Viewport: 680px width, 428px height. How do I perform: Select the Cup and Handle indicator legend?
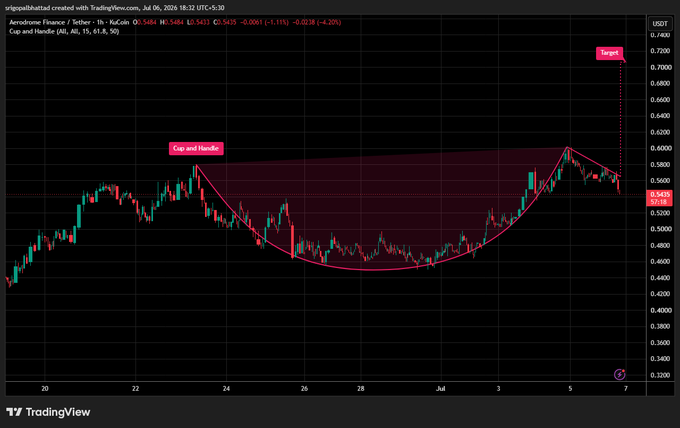(64, 31)
